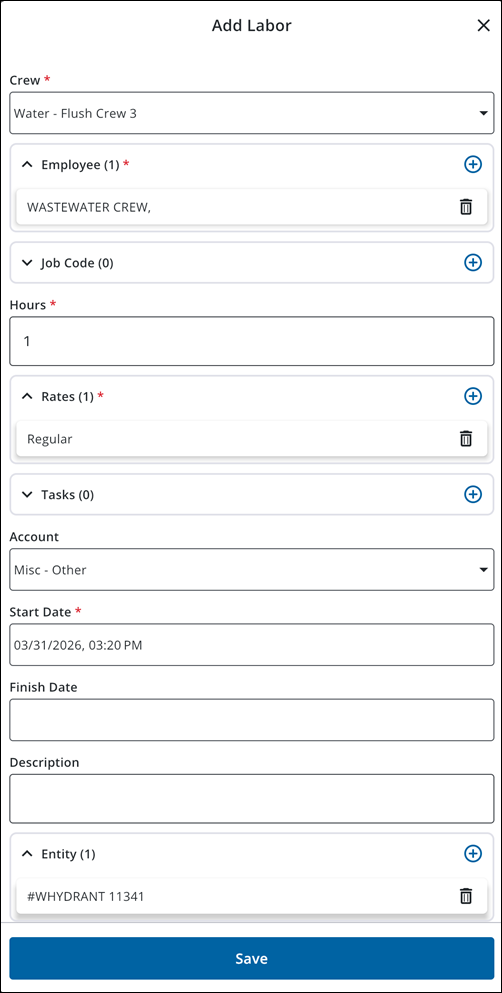The width and height of the screenshot is (502, 993).
Task: Click the Employee (1) section header label
Action: tap(80, 165)
